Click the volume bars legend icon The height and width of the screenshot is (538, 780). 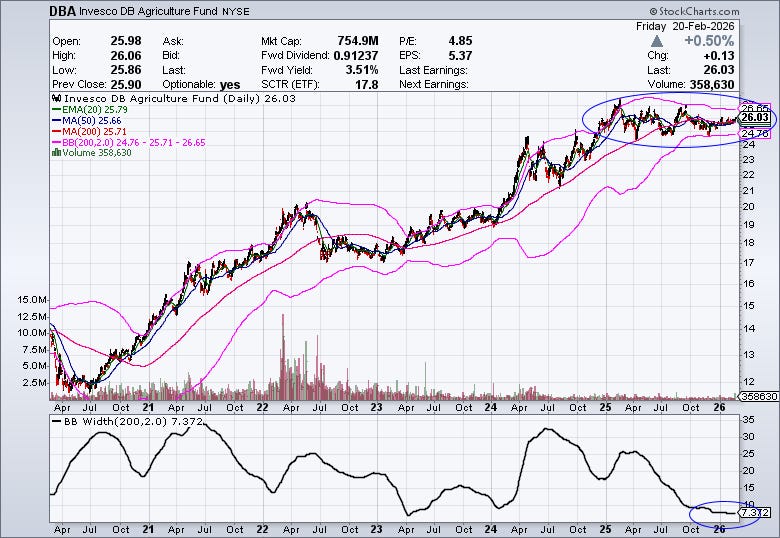57,153
